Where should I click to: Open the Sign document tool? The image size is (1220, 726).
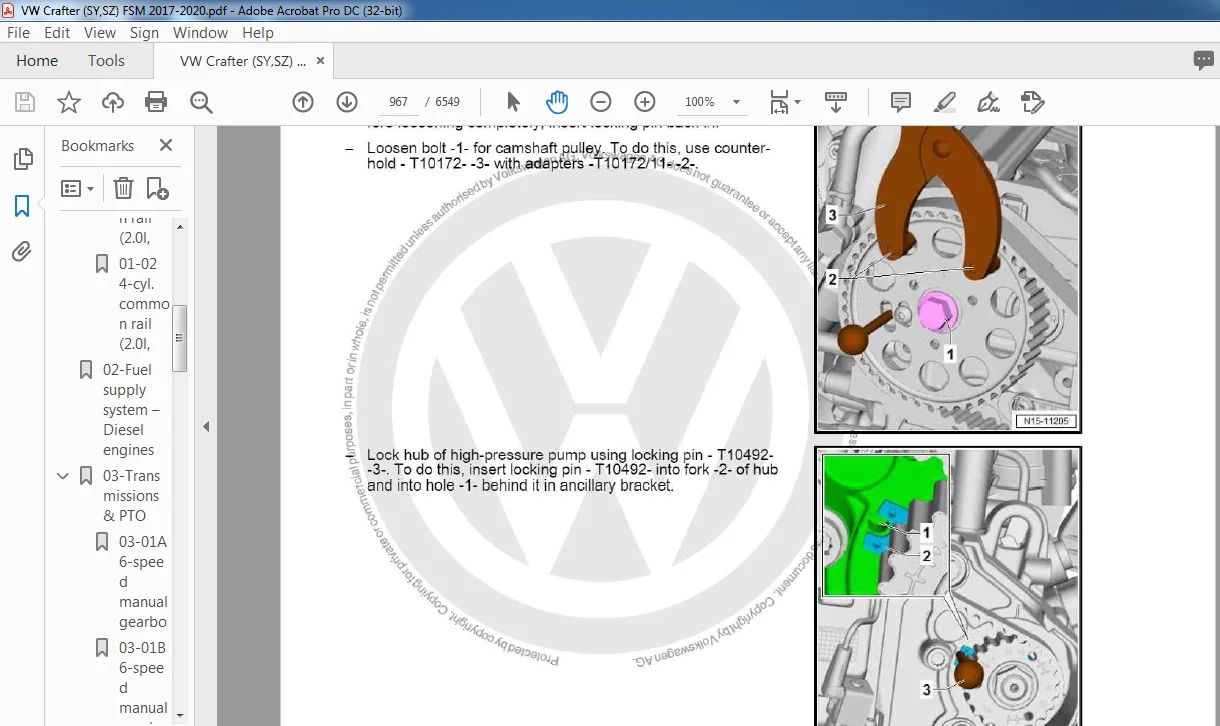coord(988,102)
